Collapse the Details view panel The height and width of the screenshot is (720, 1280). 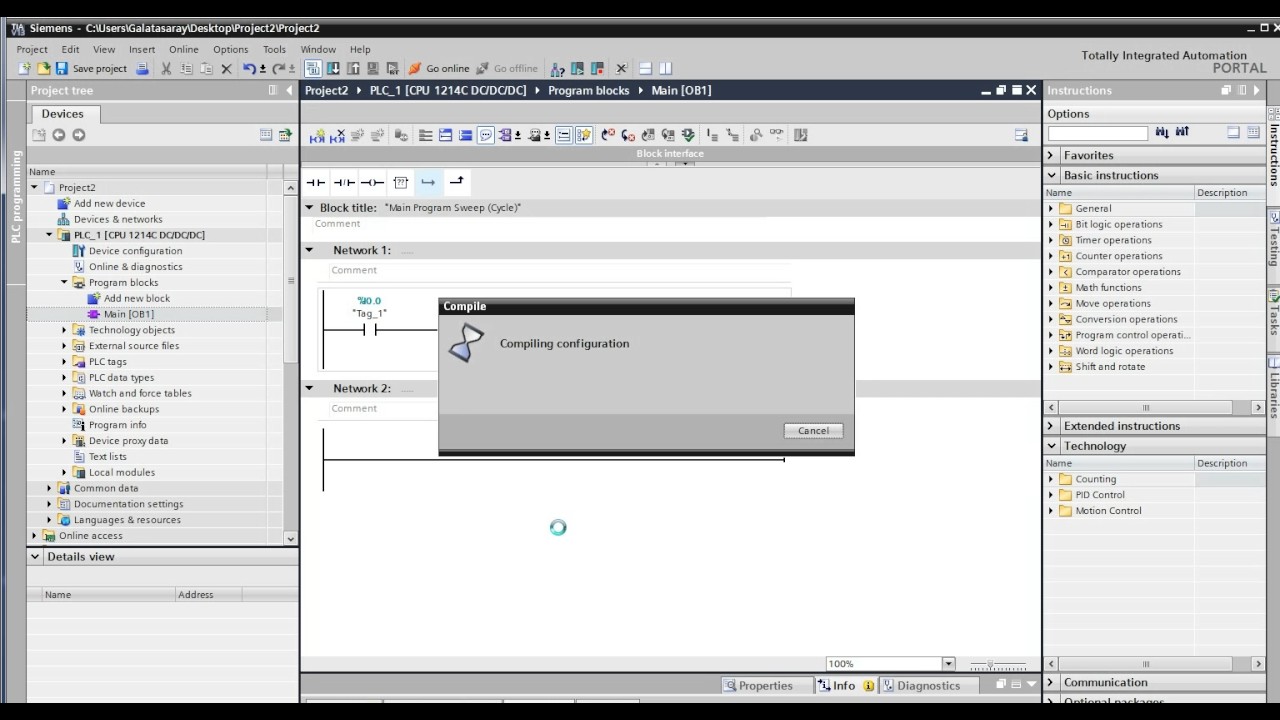pos(35,557)
